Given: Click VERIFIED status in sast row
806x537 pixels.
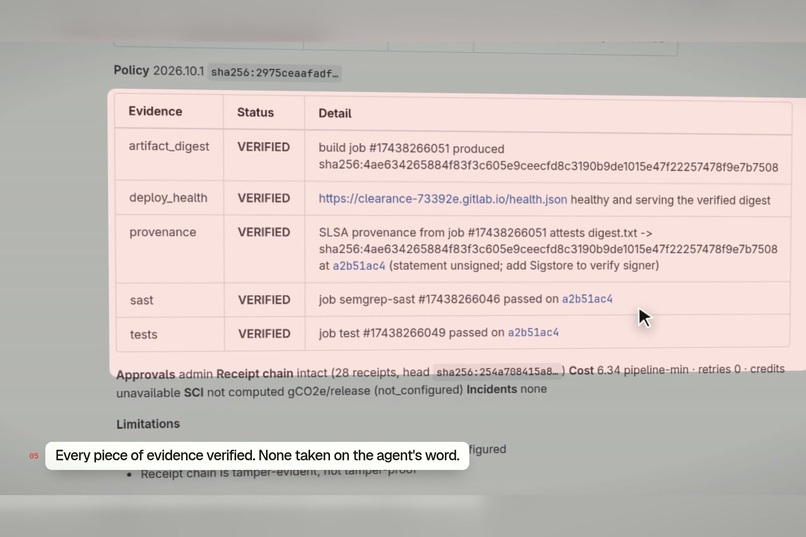Looking at the screenshot, I should [264, 300].
